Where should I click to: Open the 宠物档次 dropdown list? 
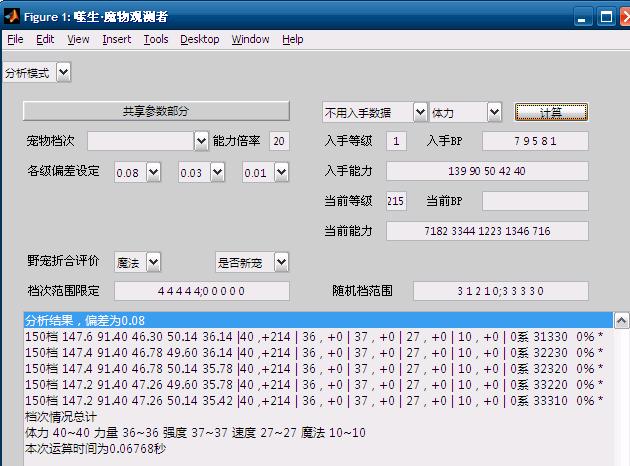pos(200,141)
